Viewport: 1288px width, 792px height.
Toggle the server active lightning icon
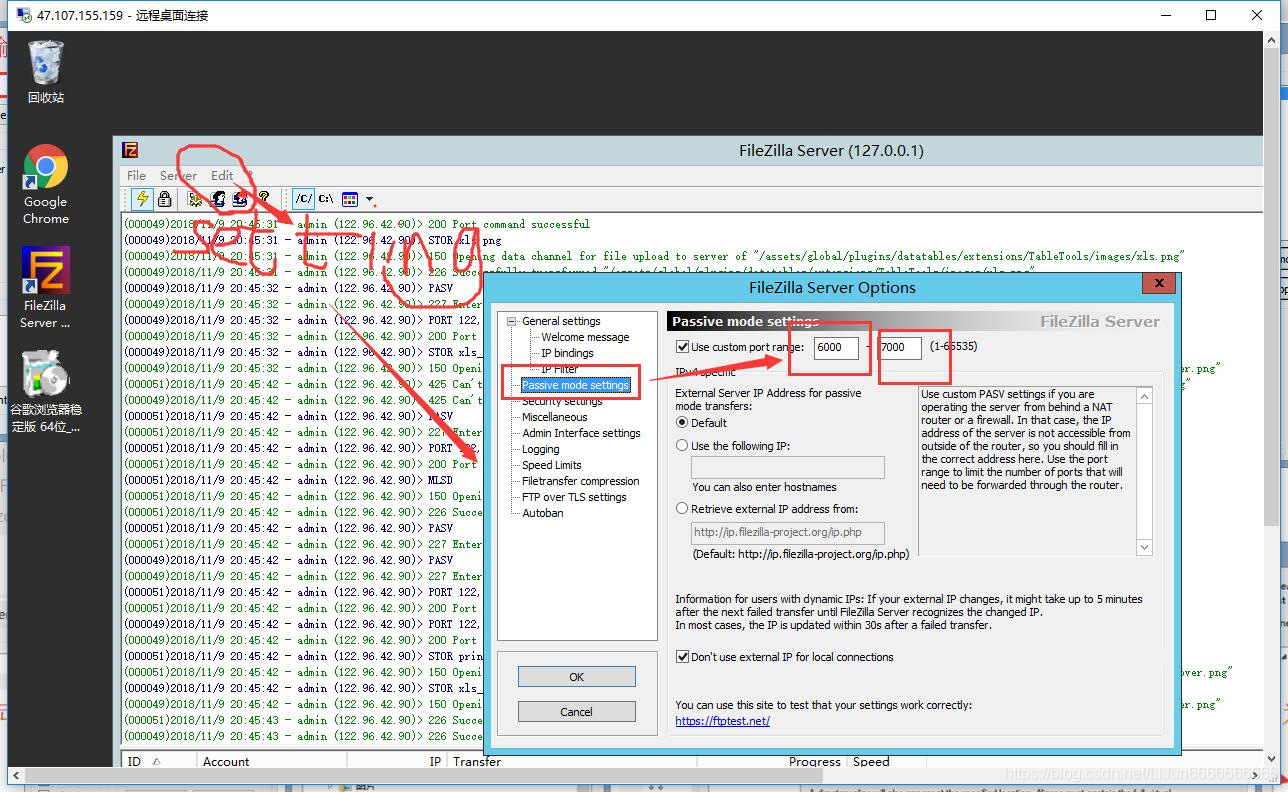click(142, 199)
